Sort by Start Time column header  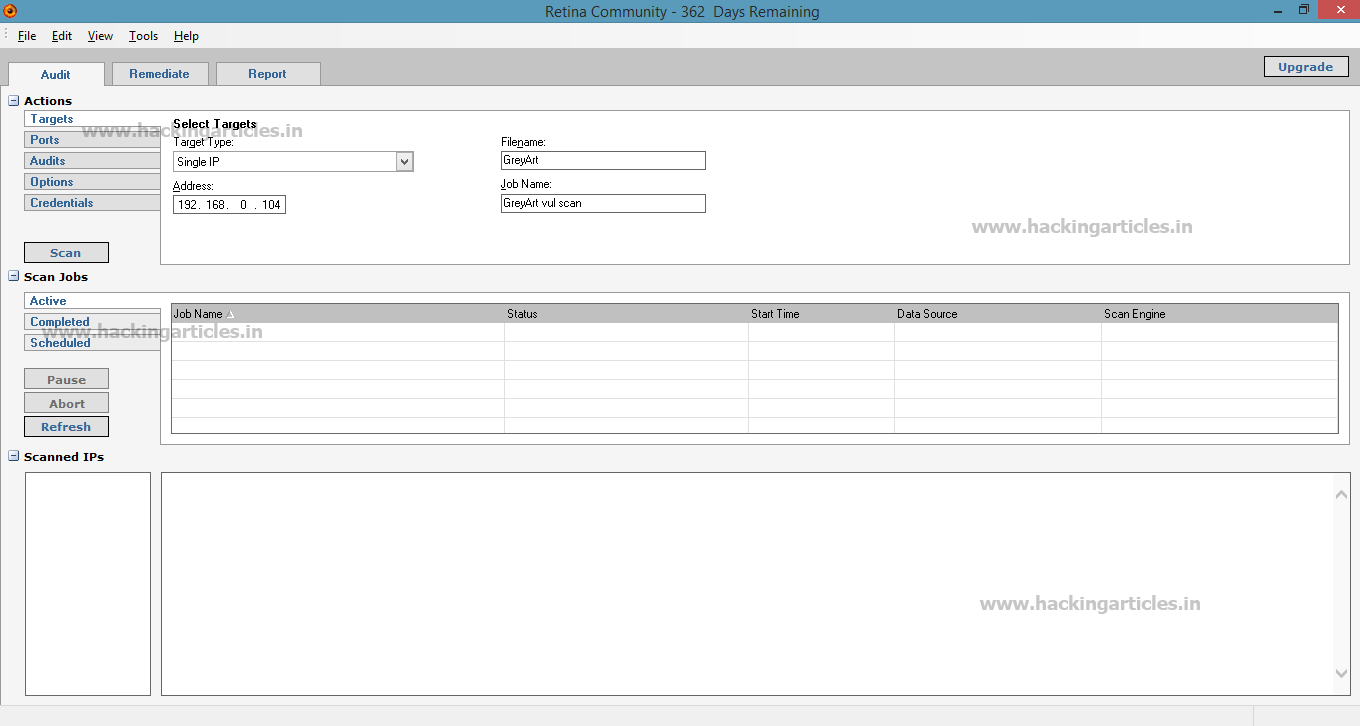pyautogui.click(x=821, y=314)
